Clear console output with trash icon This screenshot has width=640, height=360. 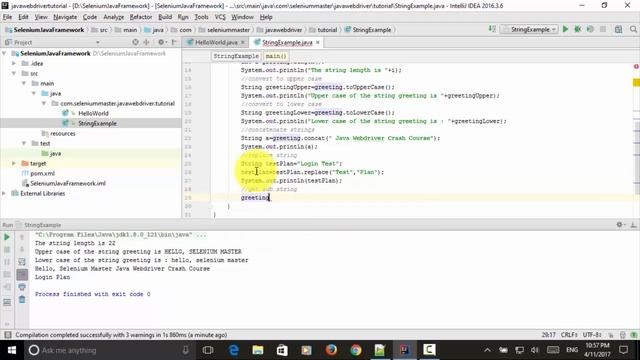tap(22, 300)
